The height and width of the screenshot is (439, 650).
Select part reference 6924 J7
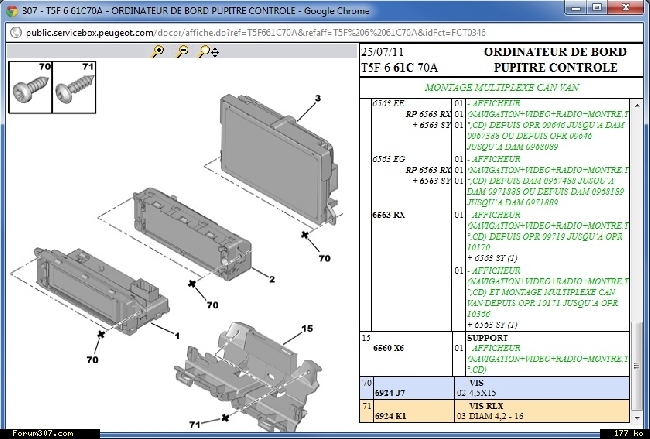coord(390,393)
